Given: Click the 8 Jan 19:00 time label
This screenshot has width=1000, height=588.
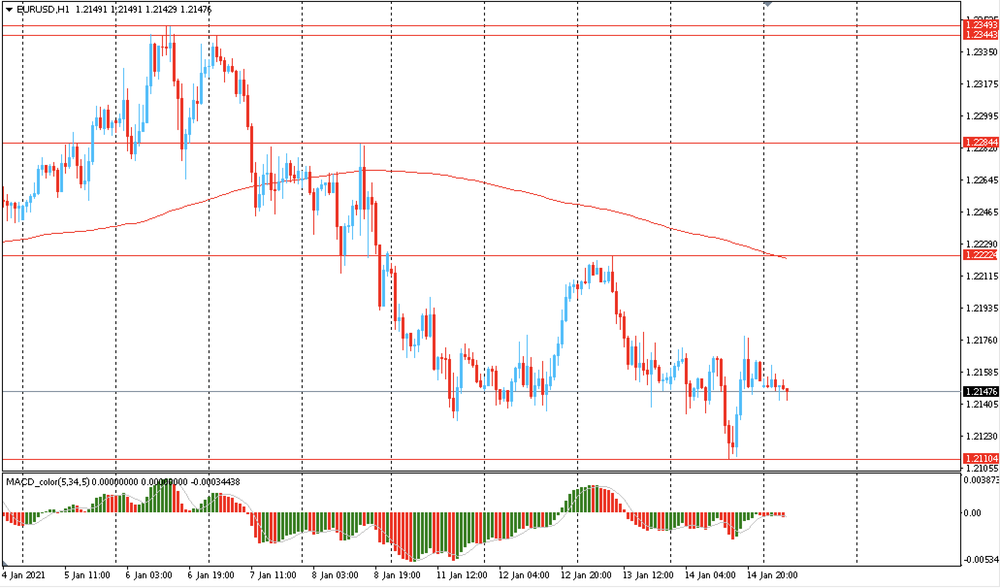Looking at the screenshot, I should [397, 575].
